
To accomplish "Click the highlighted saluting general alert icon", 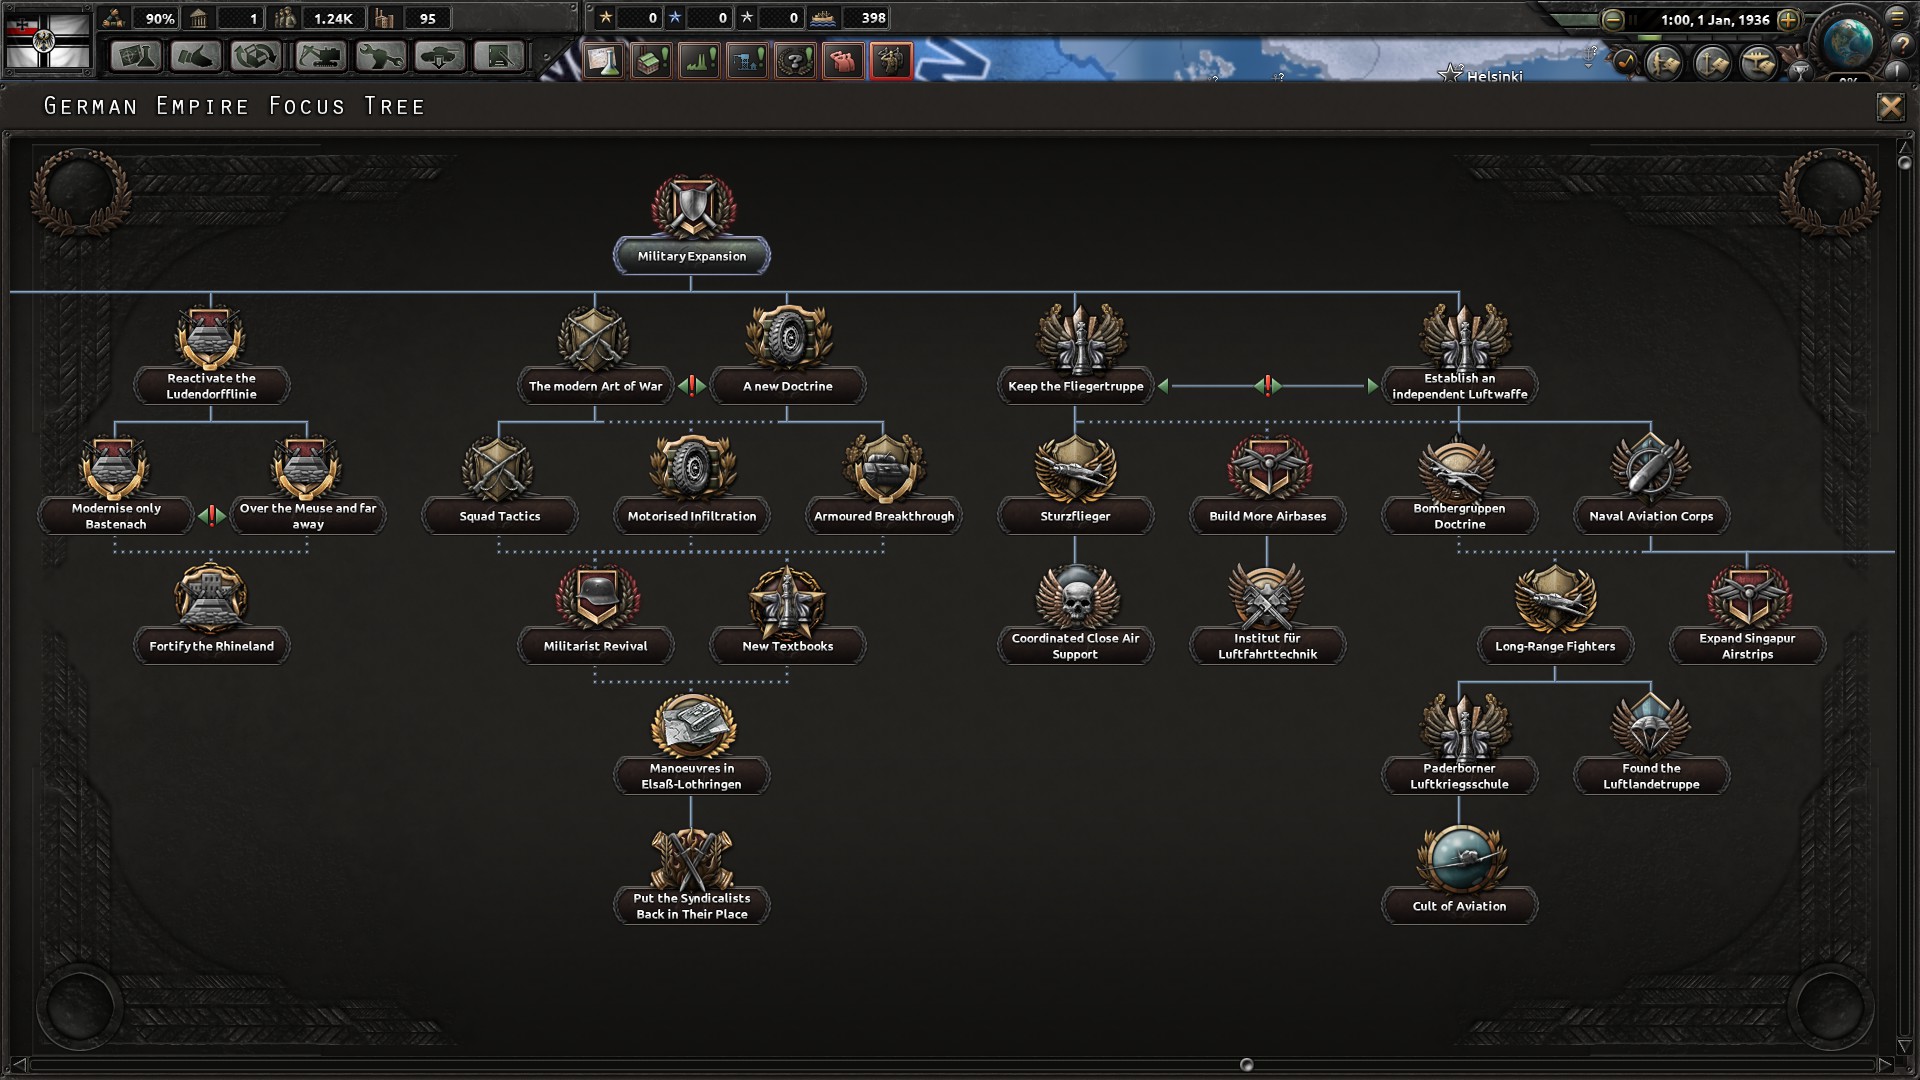I will point(890,61).
